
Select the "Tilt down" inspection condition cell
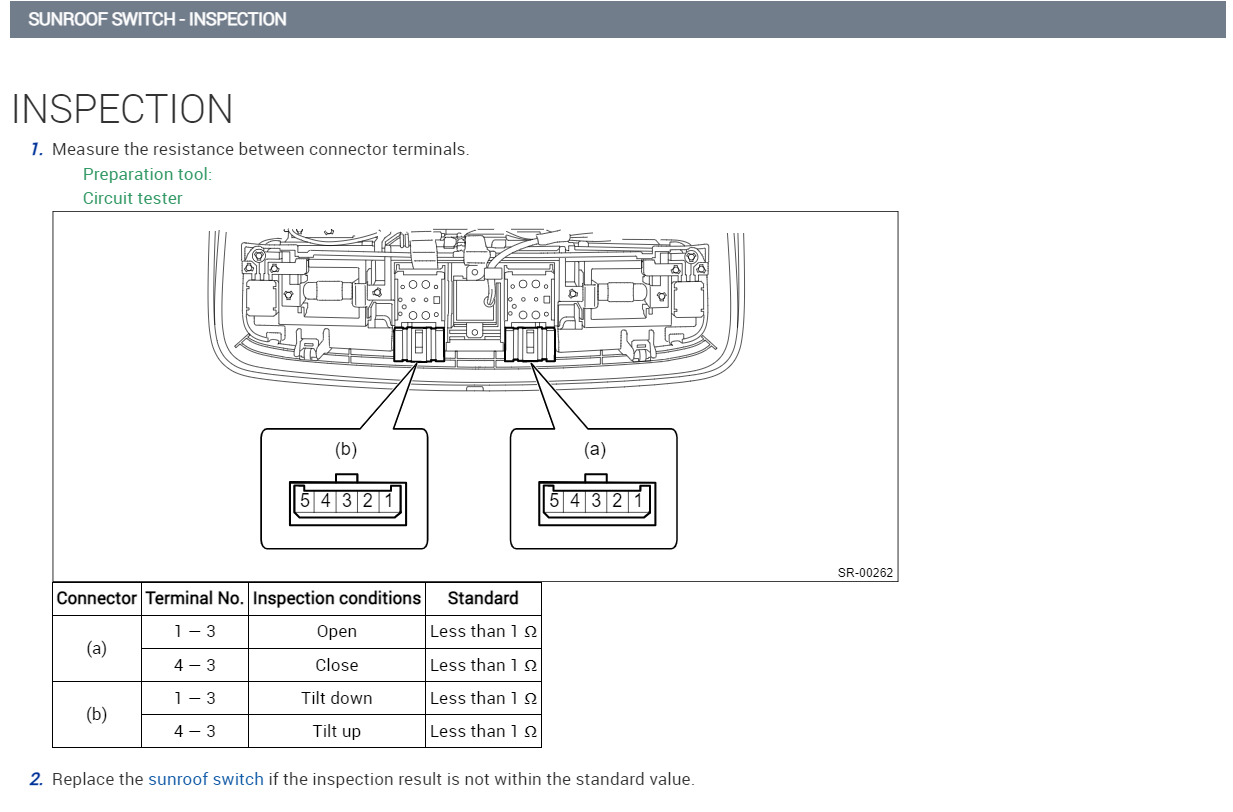[x=337, y=698]
